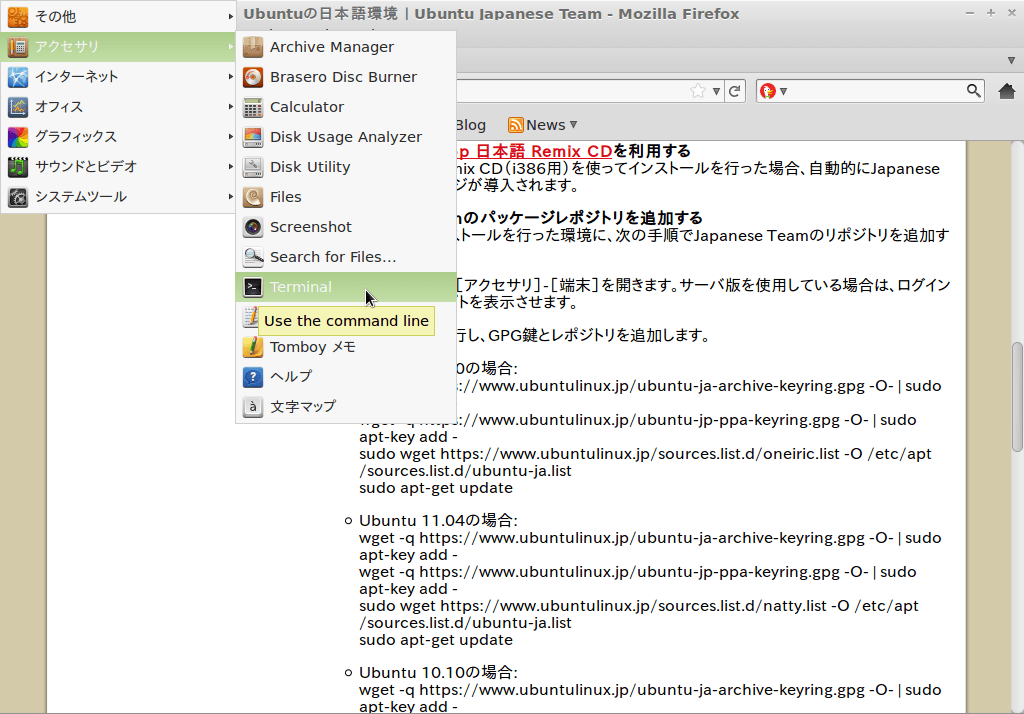Viewport: 1024px width, 714px height.
Task: Click the help question mark icon
Action: click(253, 377)
